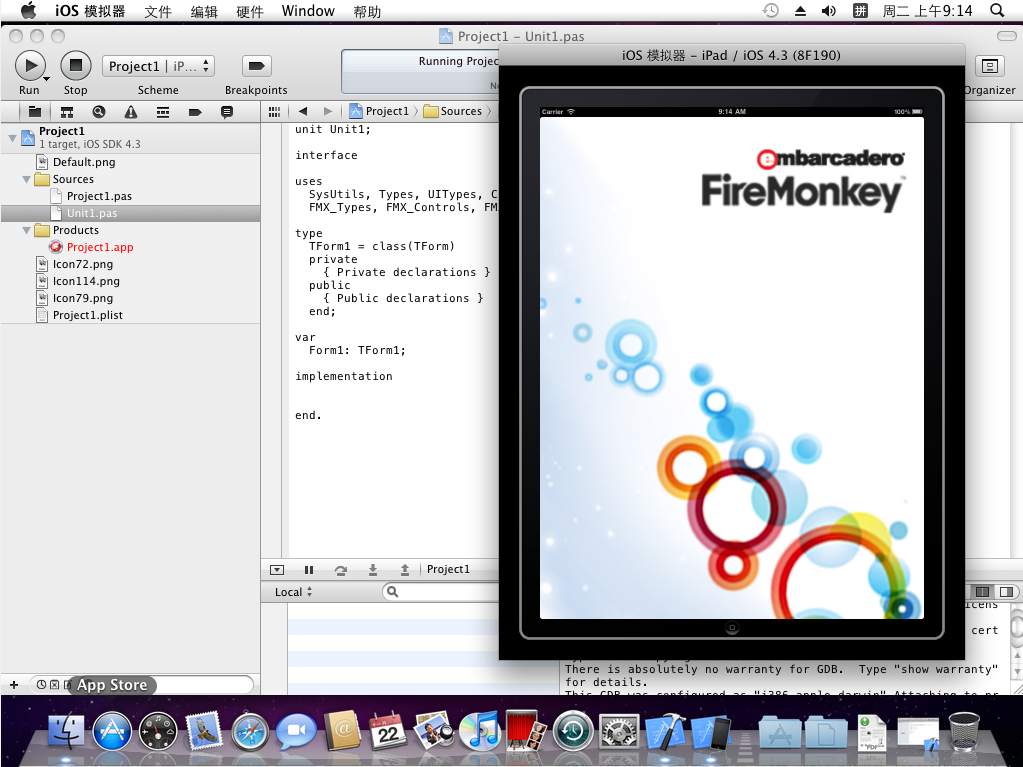
Task: Open the 文件 menu
Action: click(158, 11)
